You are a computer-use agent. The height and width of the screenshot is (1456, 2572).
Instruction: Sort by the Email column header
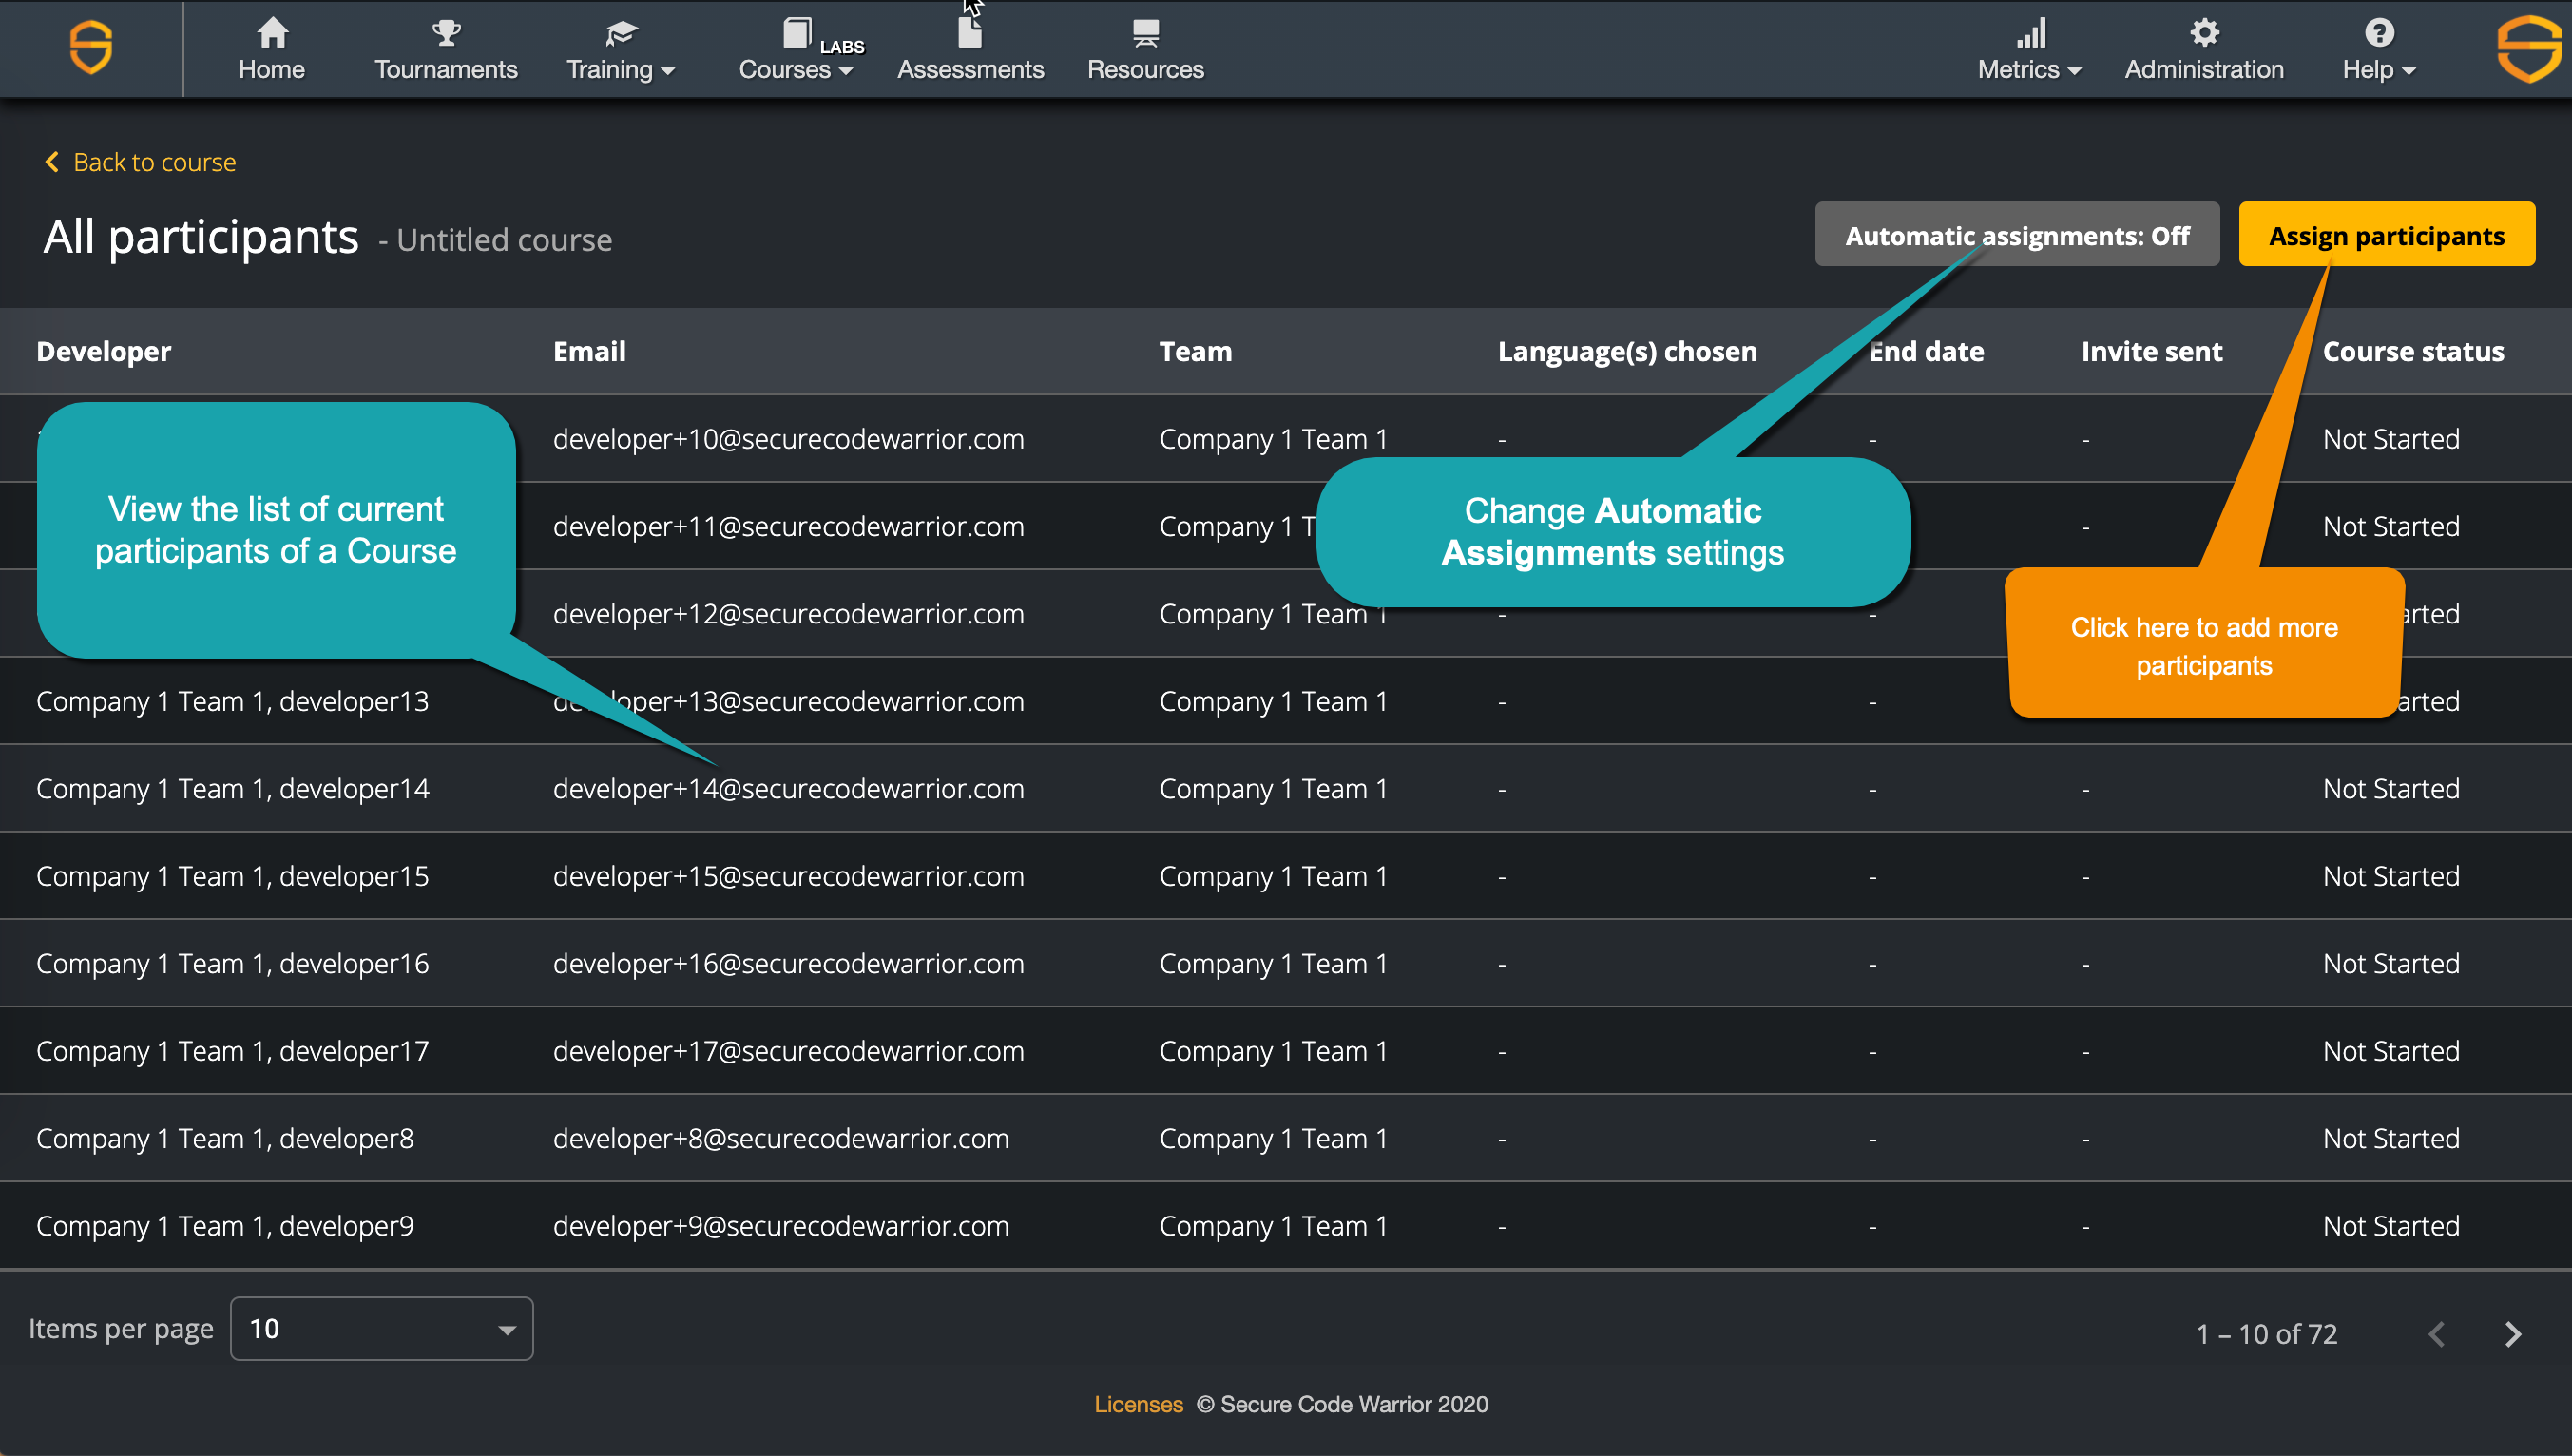(589, 351)
